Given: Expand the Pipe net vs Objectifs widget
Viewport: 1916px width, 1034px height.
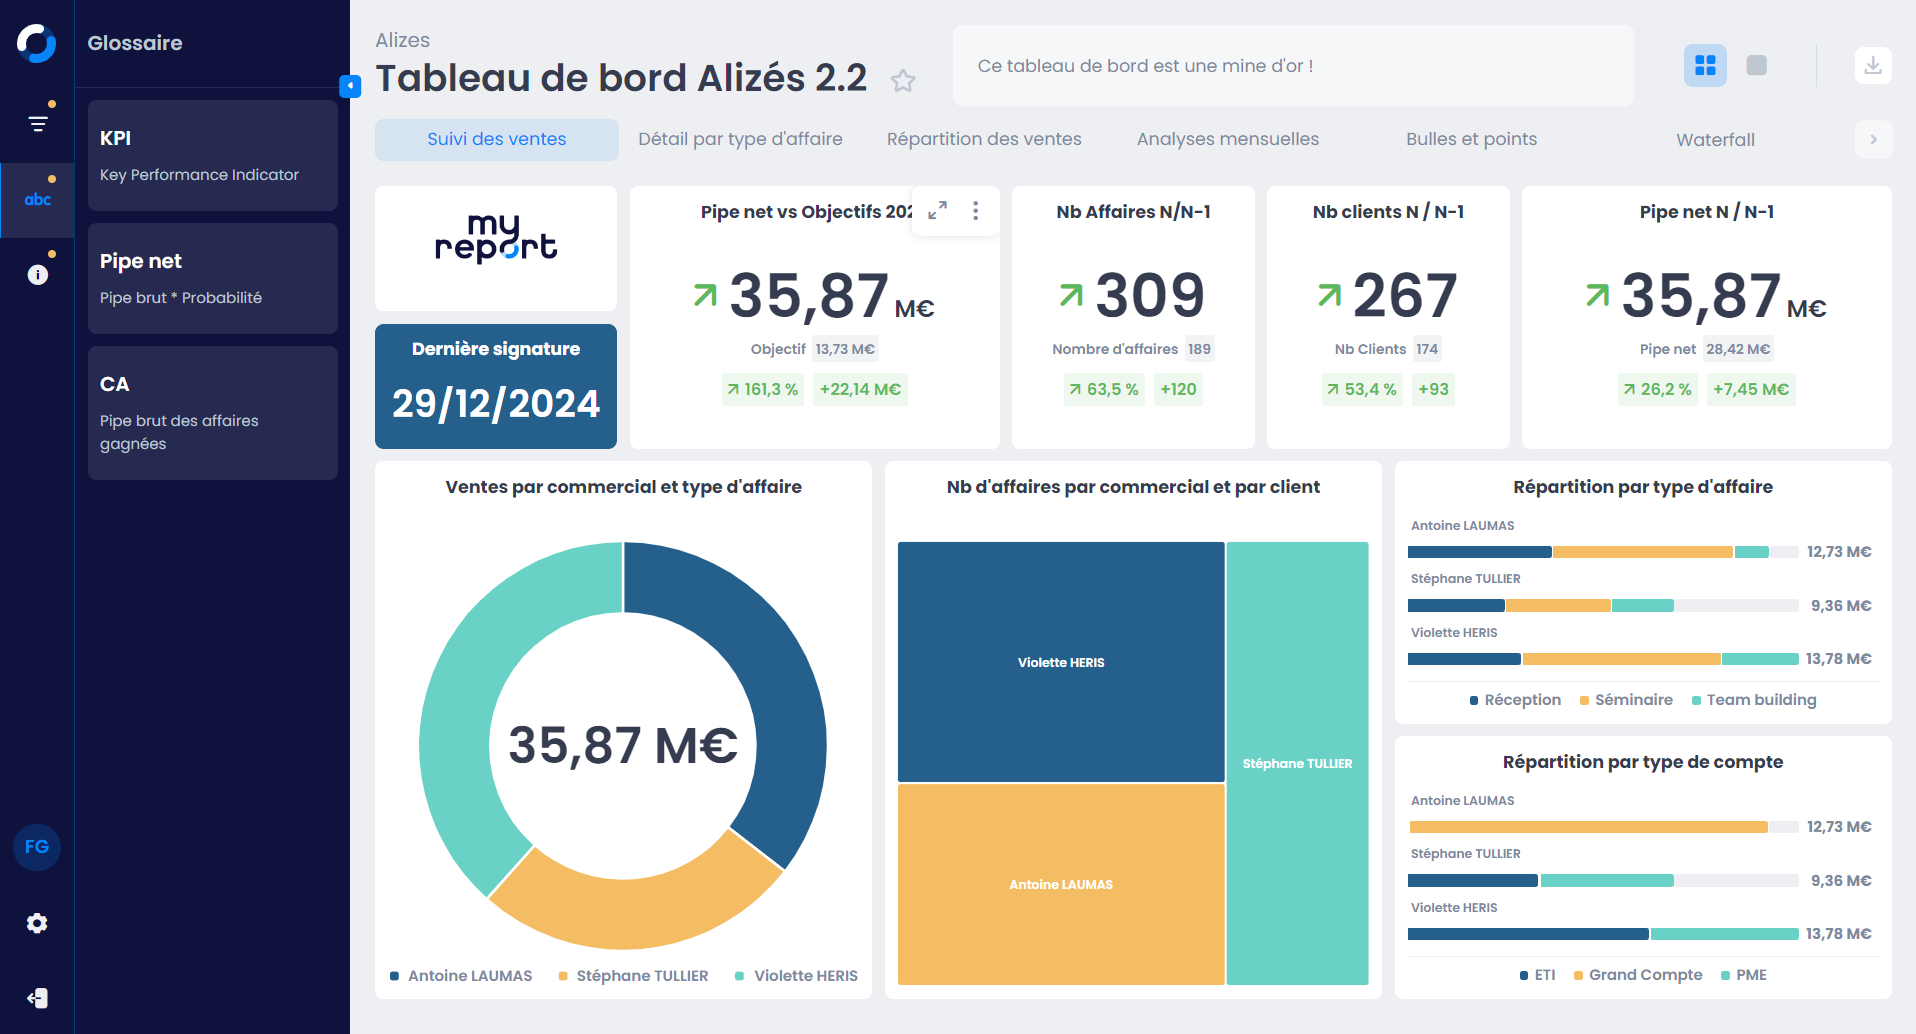Looking at the screenshot, I should 937,211.
